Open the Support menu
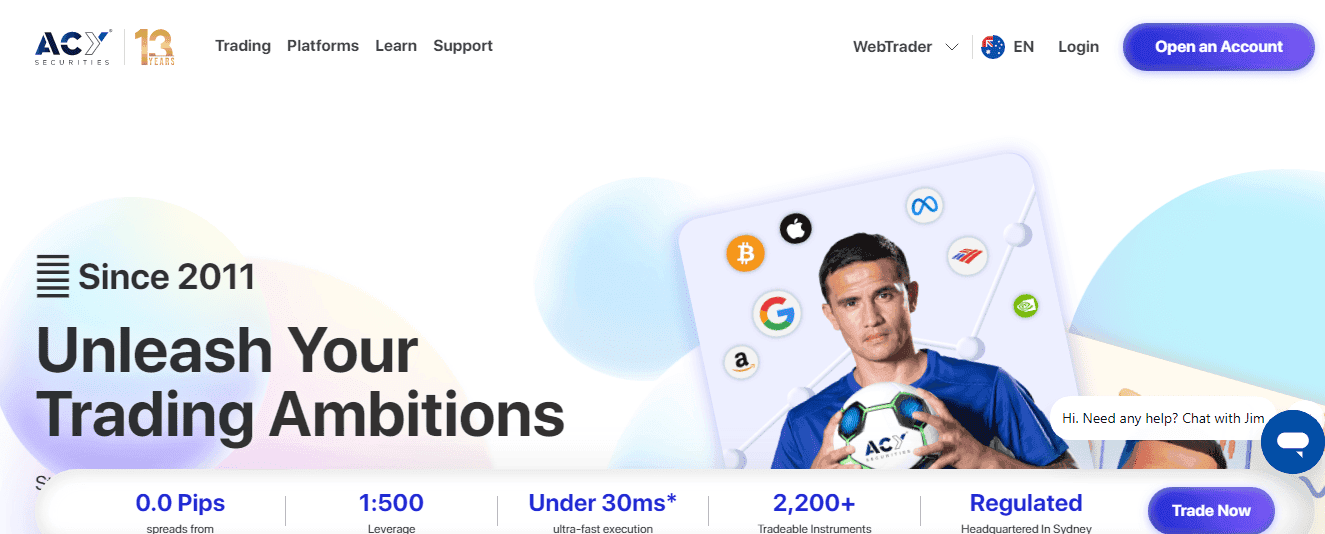The height and width of the screenshot is (534, 1325). 463,46
